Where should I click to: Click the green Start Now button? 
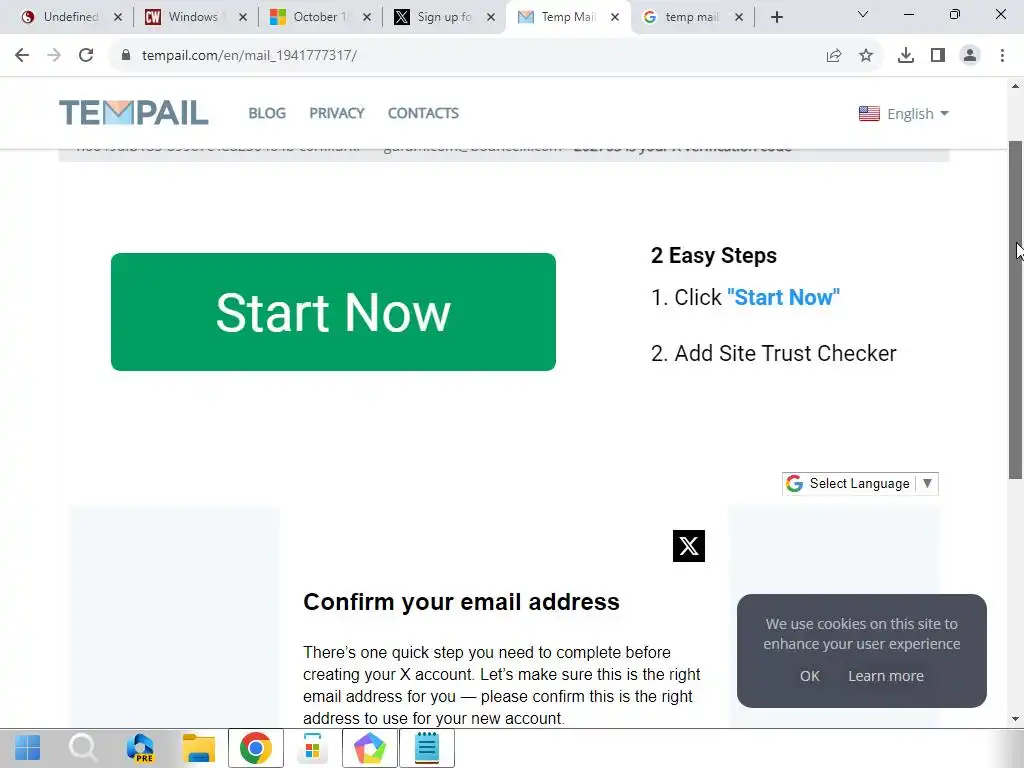pyautogui.click(x=333, y=312)
